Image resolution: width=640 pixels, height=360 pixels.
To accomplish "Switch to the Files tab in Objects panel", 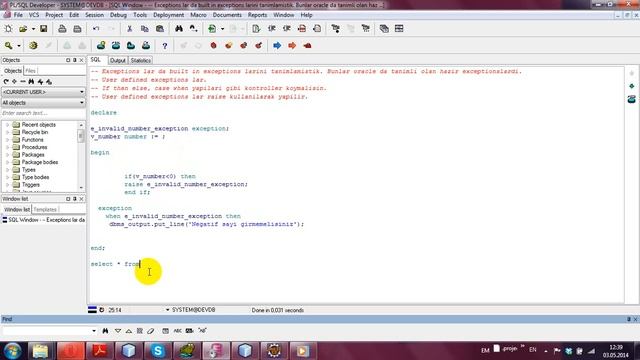I will 31,71.
